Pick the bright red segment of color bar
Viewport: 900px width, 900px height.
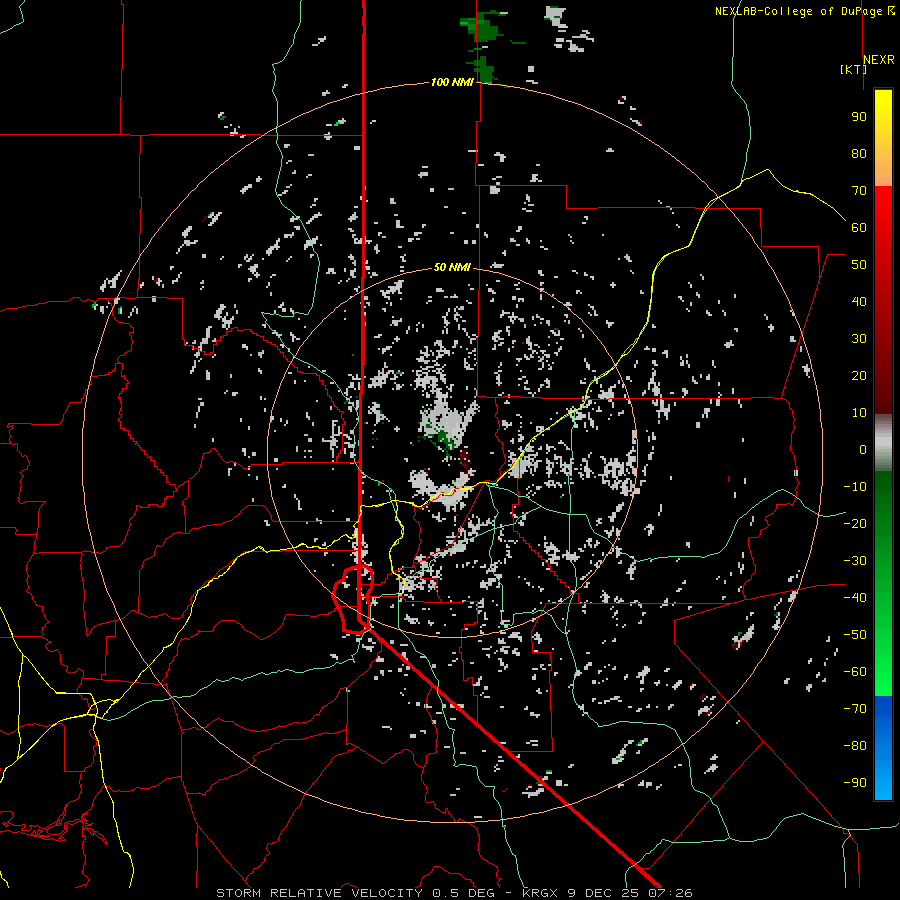[883, 212]
